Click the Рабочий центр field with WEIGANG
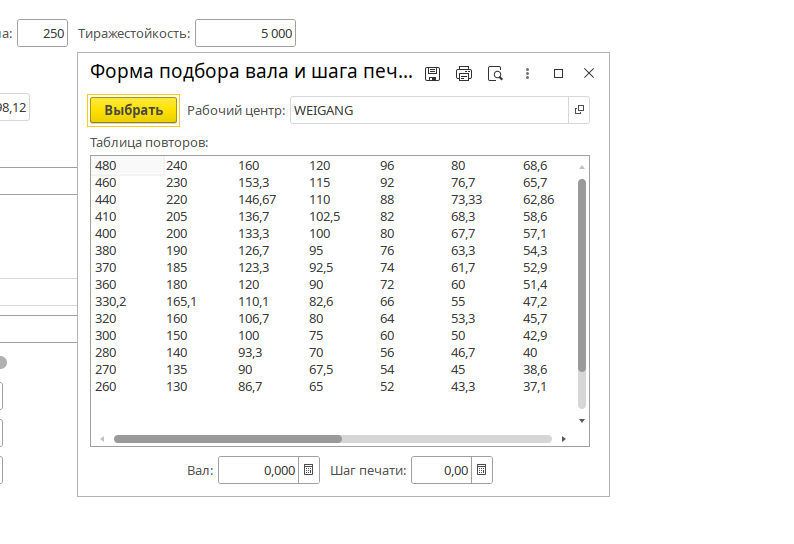Screen dimensions: 794x544 click(429, 110)
